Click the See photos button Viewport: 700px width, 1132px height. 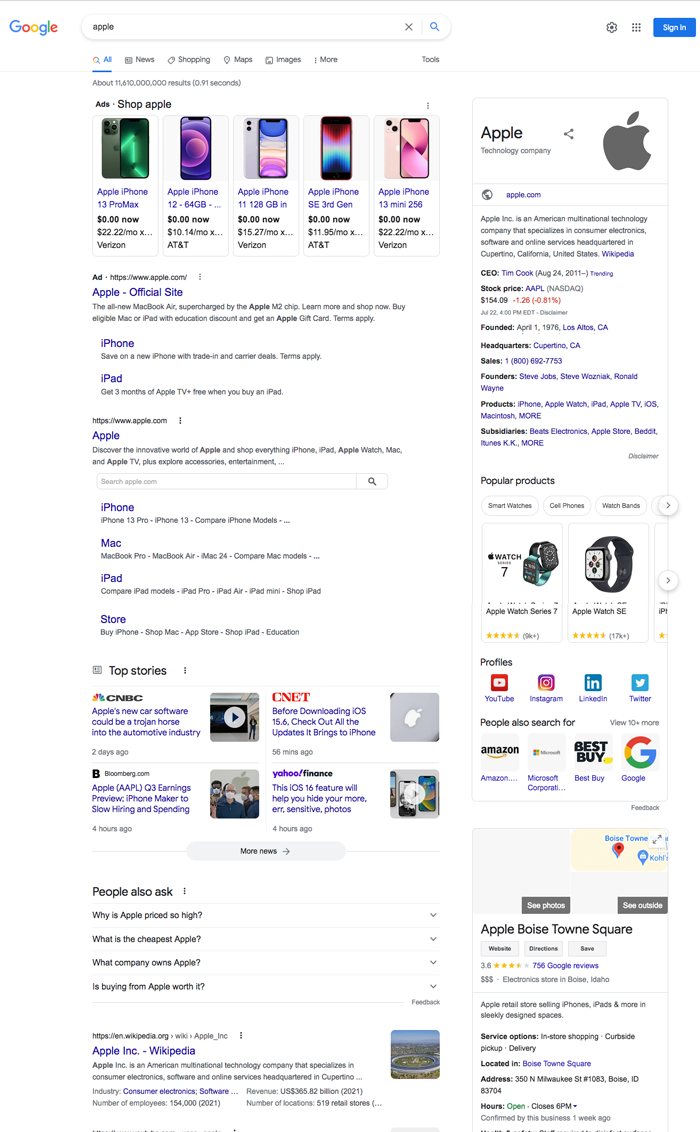tap(546, 905)
